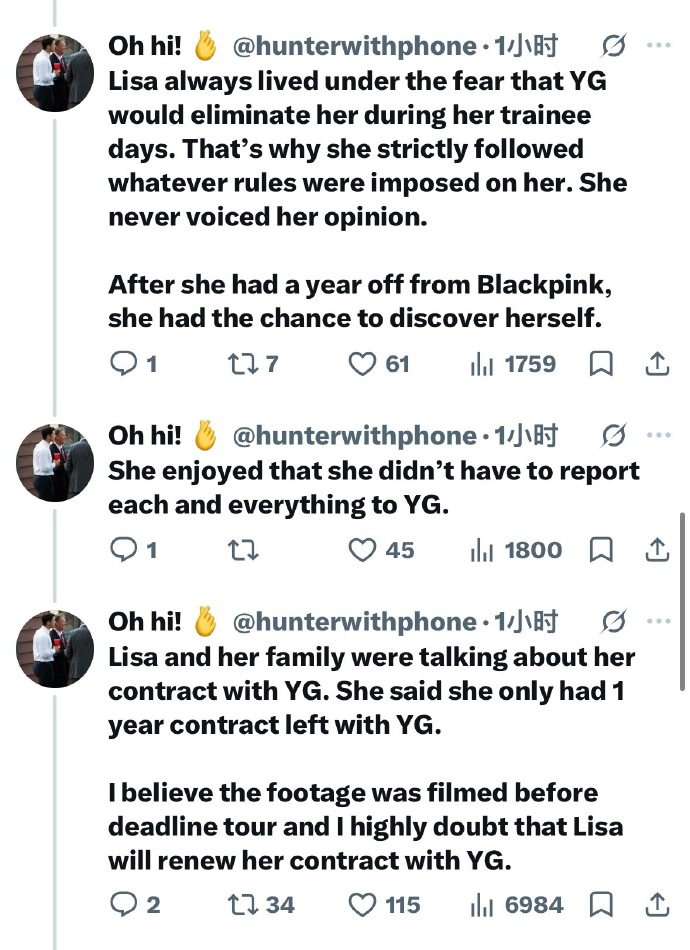The height and width of the screenshot is (950, 690).
Task: Bookmark the tweet with 1800 views
Action: 601,550
